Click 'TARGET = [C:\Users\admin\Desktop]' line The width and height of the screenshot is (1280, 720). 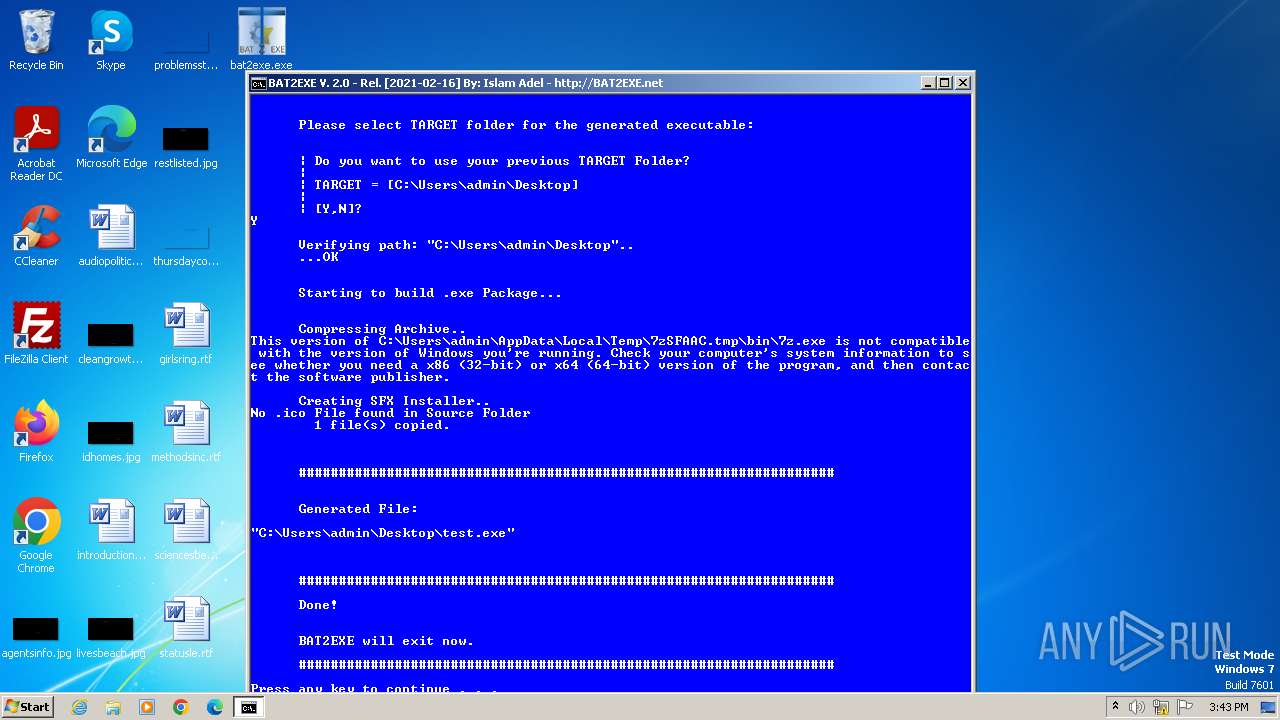tap(446, 185)
